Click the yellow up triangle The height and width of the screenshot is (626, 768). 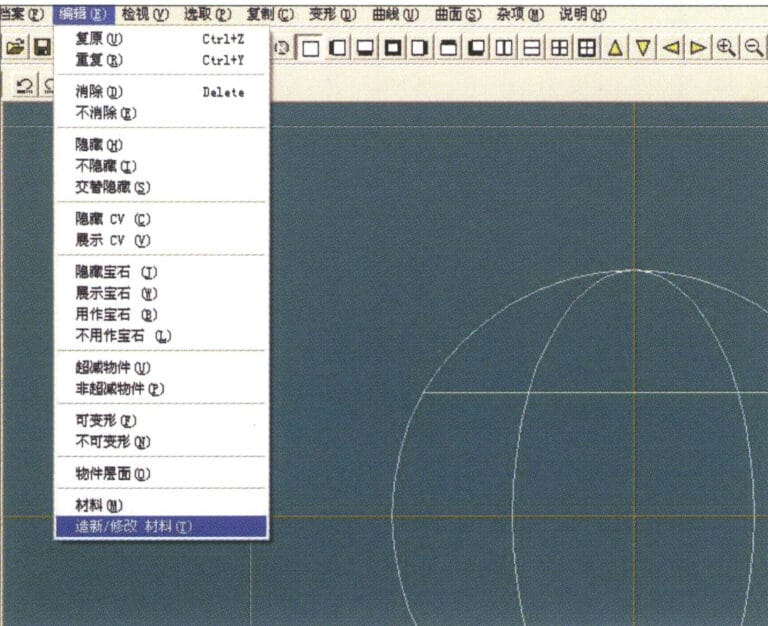pyautogui.click(x=615, y=48)
